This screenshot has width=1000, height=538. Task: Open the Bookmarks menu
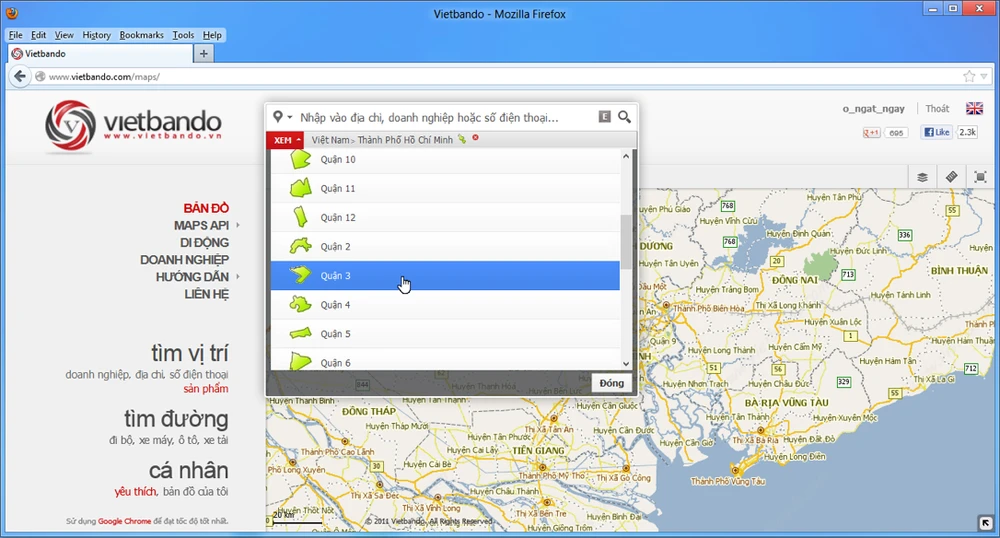coord(141,35)
